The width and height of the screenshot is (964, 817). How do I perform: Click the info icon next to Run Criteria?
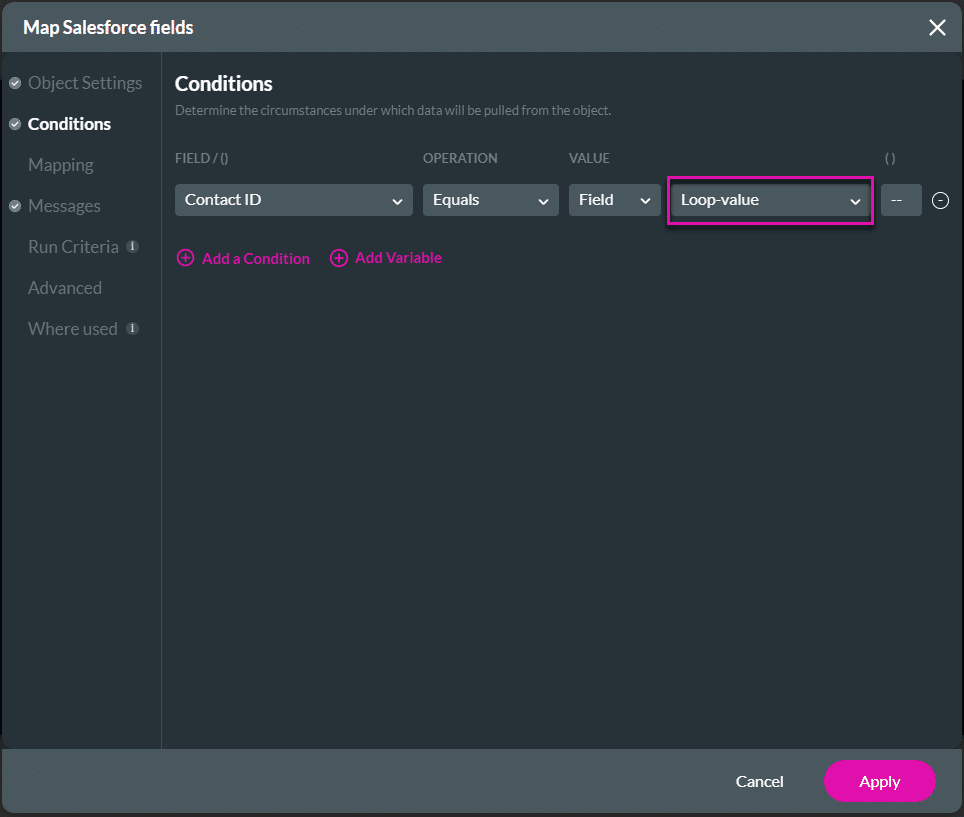(x=132, y=246)
